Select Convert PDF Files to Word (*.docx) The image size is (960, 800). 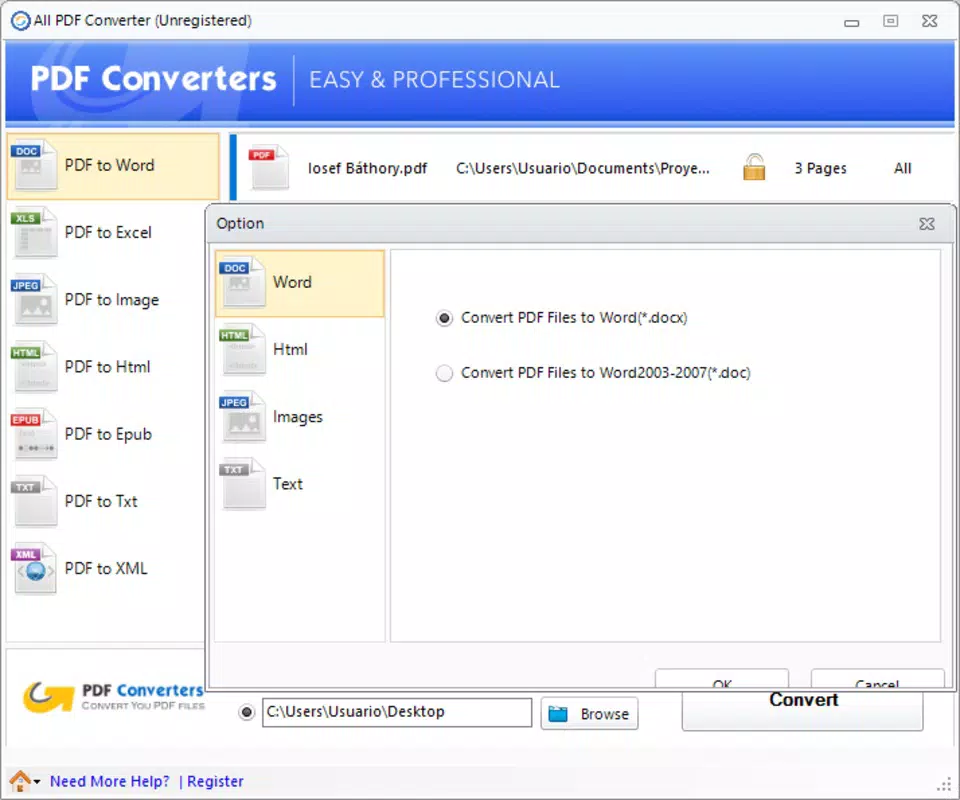pyautogui.click(x=444, y=318)
